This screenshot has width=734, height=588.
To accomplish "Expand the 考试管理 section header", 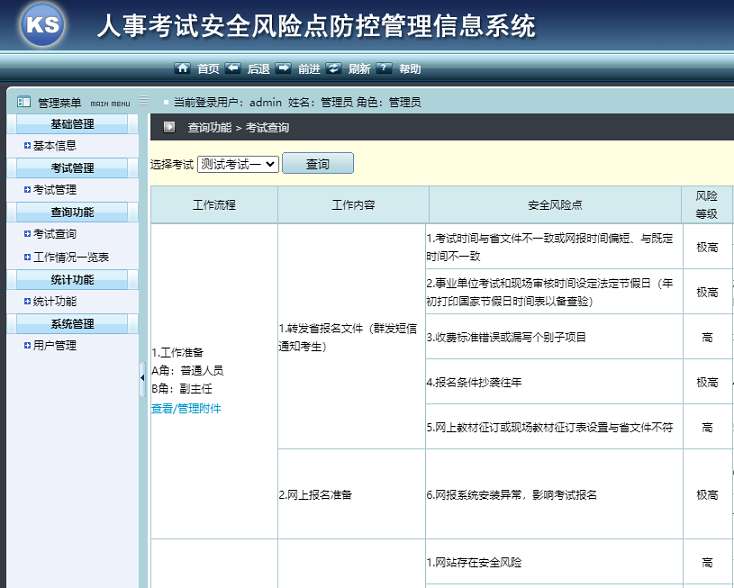I will coord(72,168).
